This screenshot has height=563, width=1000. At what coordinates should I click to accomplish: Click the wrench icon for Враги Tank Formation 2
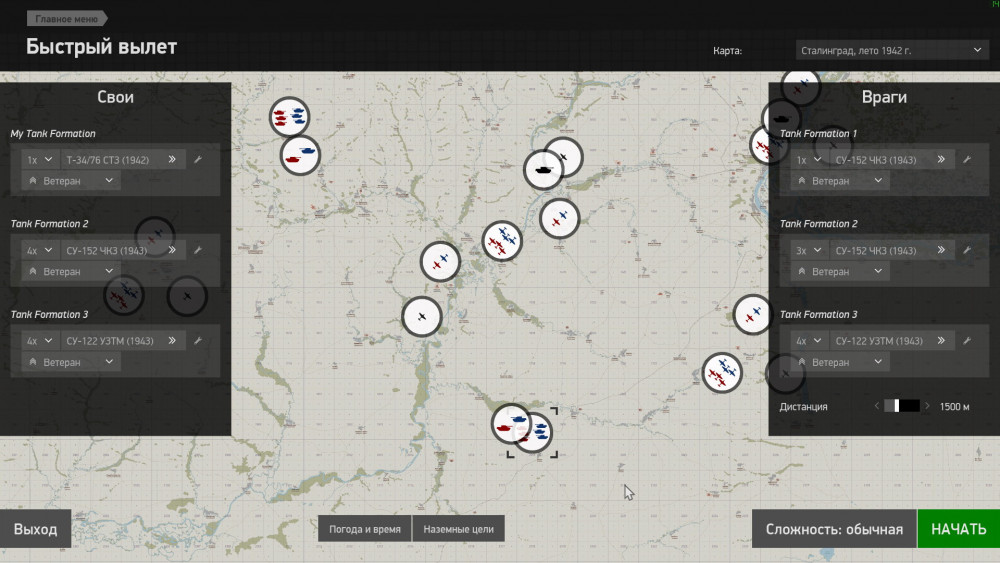click(967, 250)
